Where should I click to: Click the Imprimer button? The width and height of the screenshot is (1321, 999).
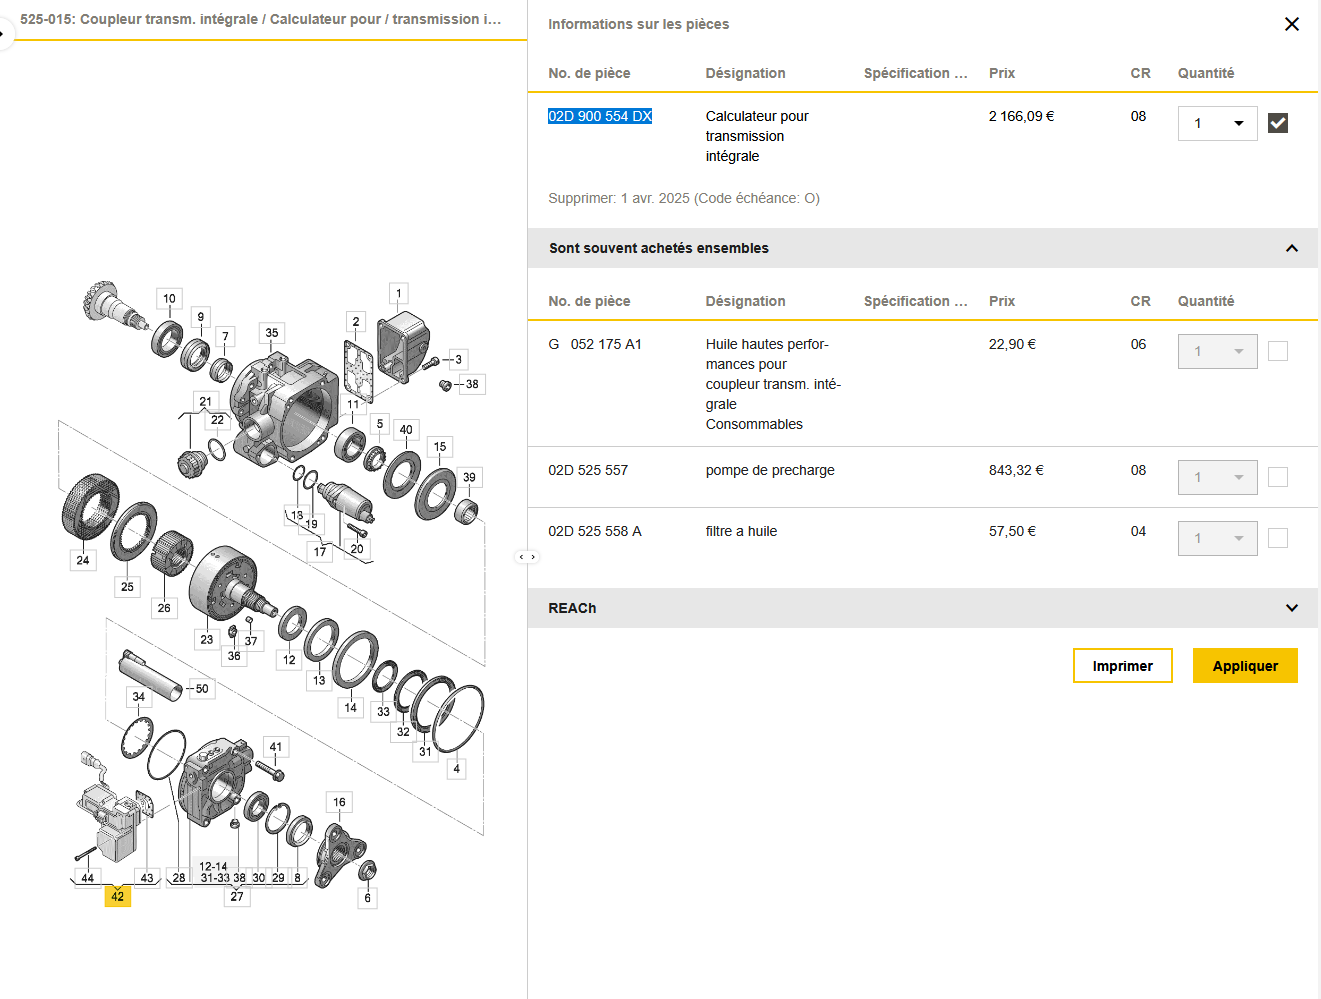point(1122,666)
